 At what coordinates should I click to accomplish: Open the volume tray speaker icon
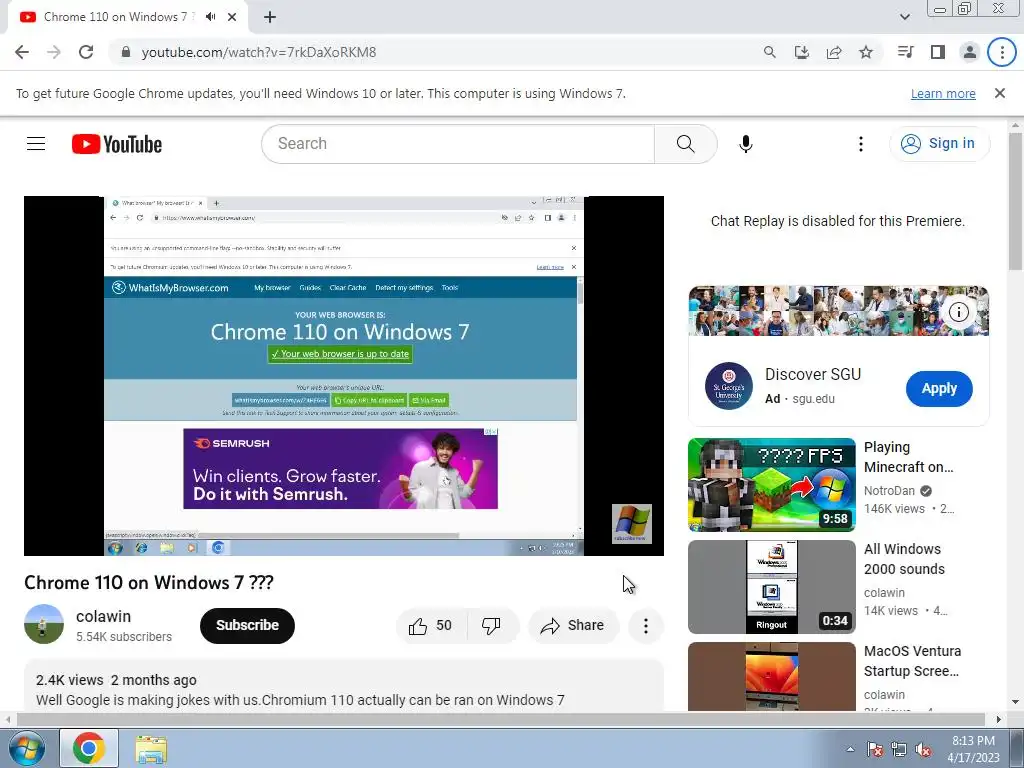click(923, 749)
